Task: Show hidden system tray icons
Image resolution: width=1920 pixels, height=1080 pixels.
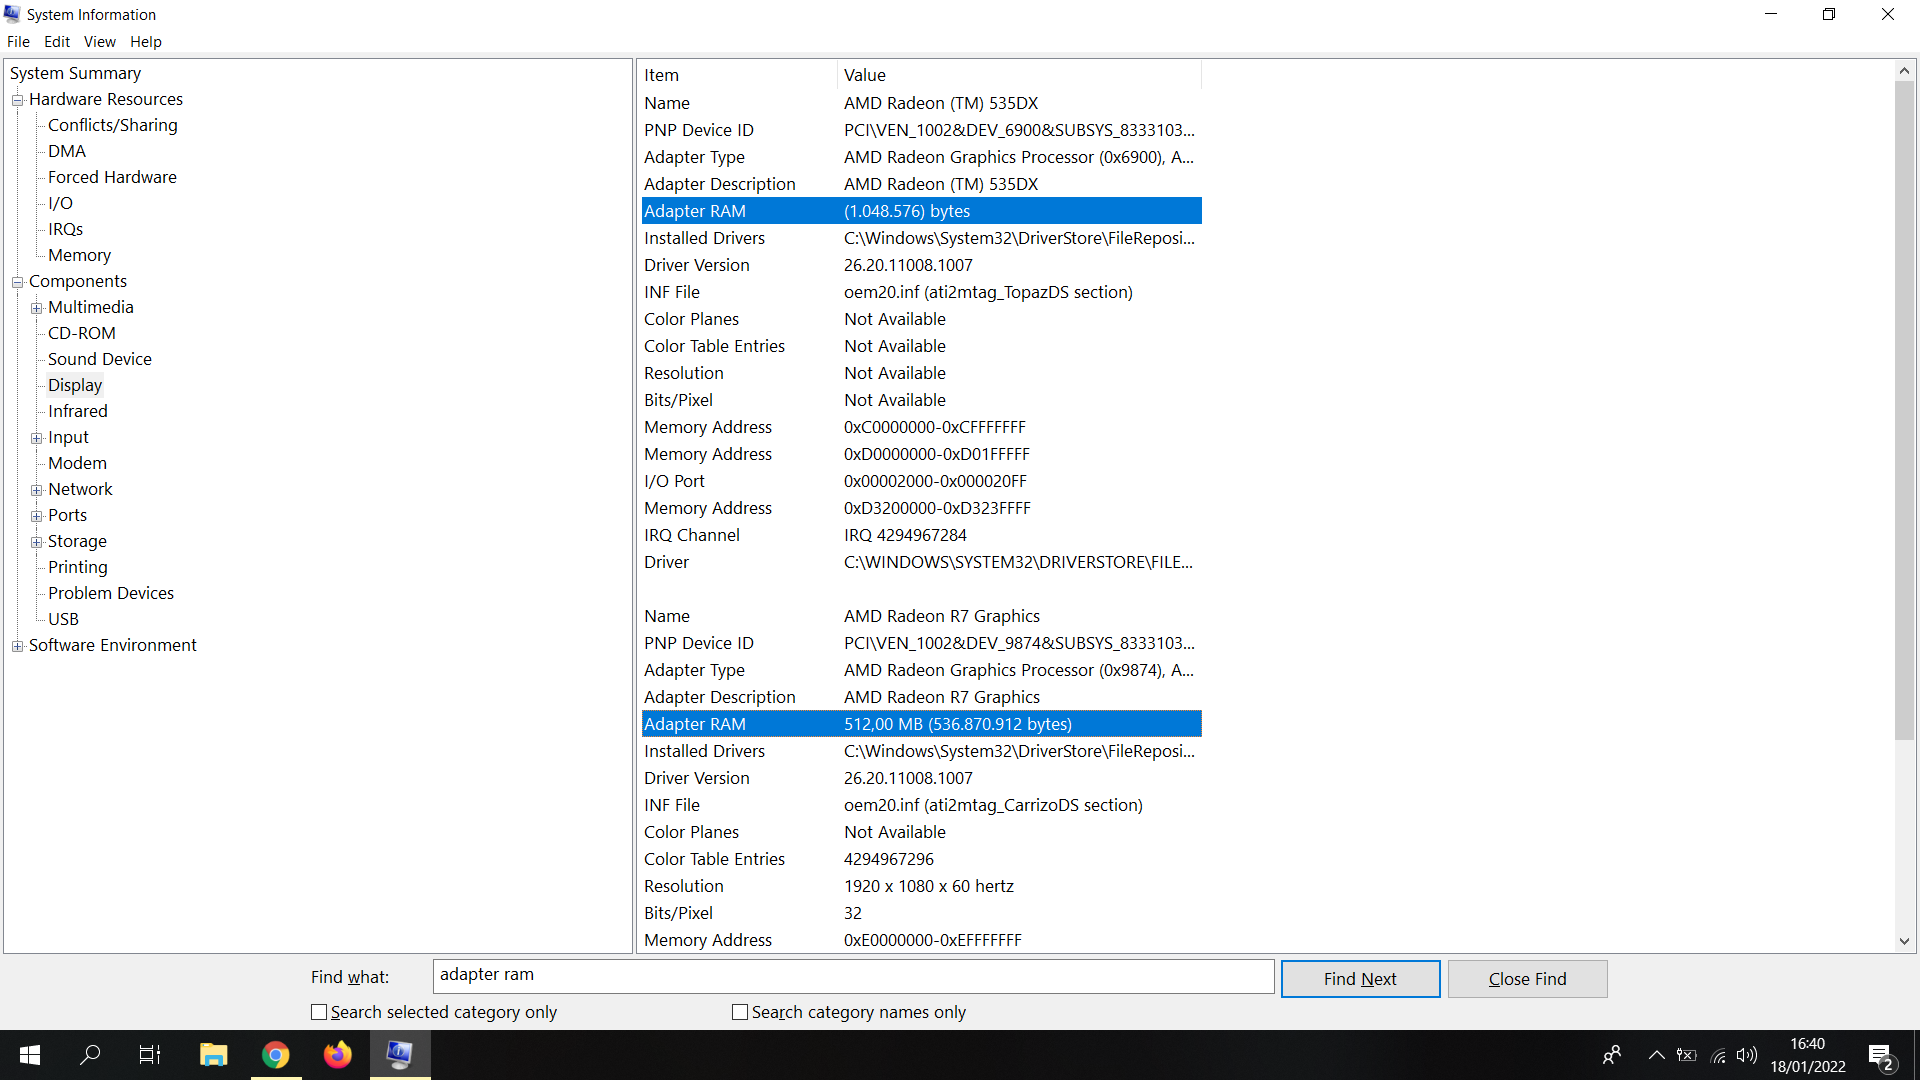Action: [x=1657, y=1055]
